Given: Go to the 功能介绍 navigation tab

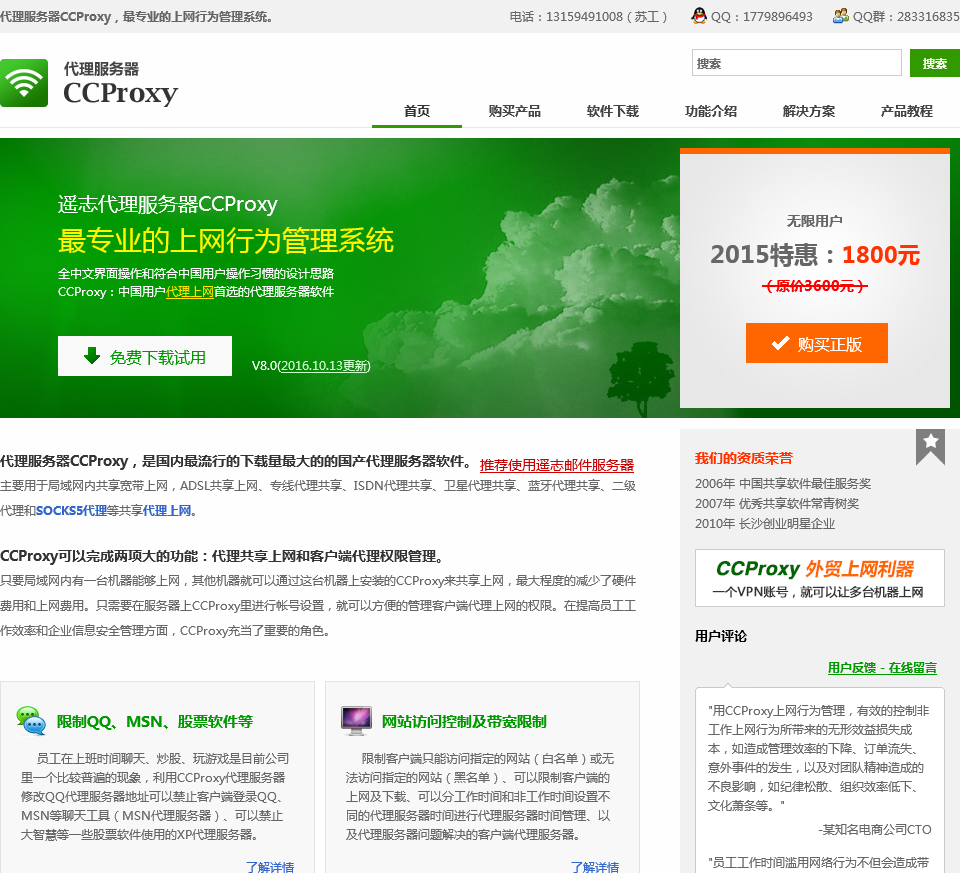Looking at the screenshot, I should pos(711,111).
